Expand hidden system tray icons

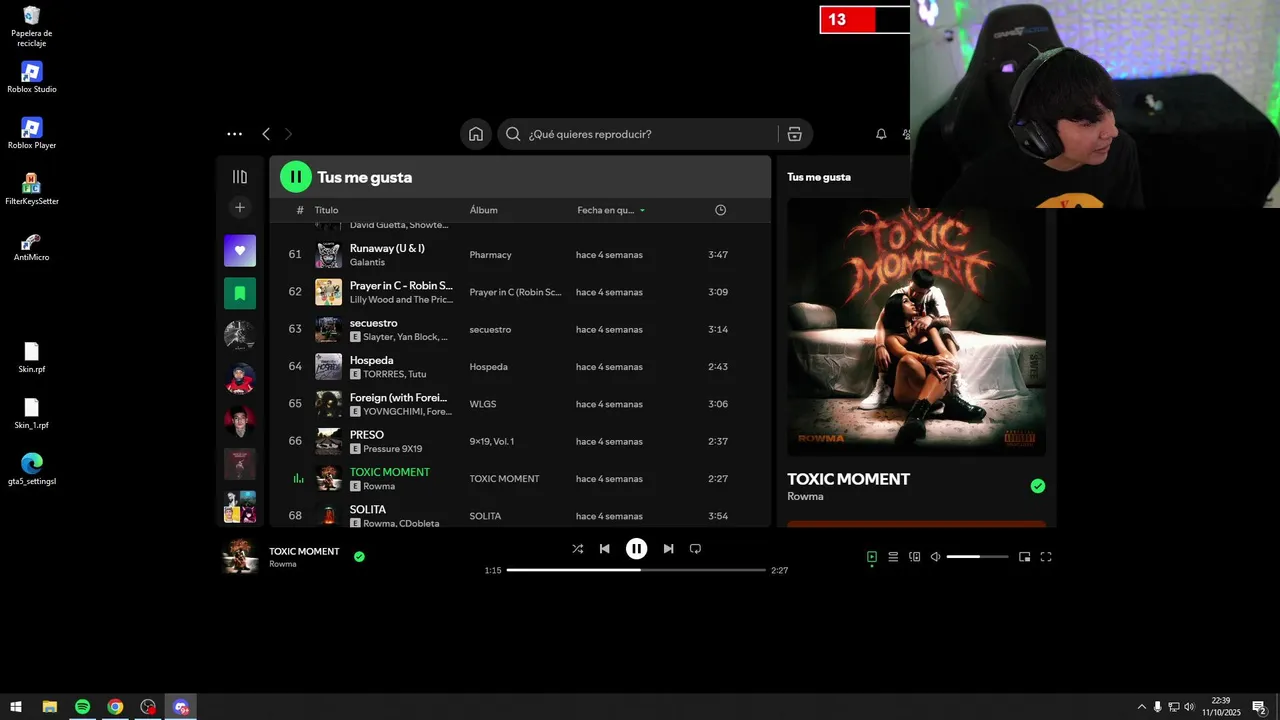[1141, 707]
